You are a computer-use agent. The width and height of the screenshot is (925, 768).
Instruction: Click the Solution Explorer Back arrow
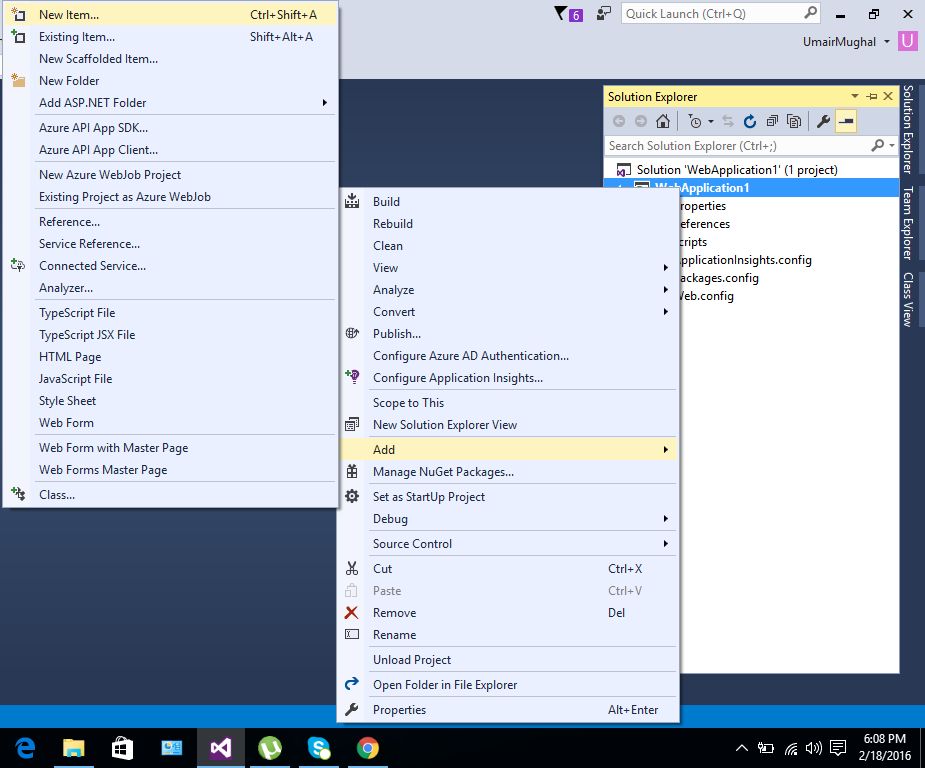[619, 122]
